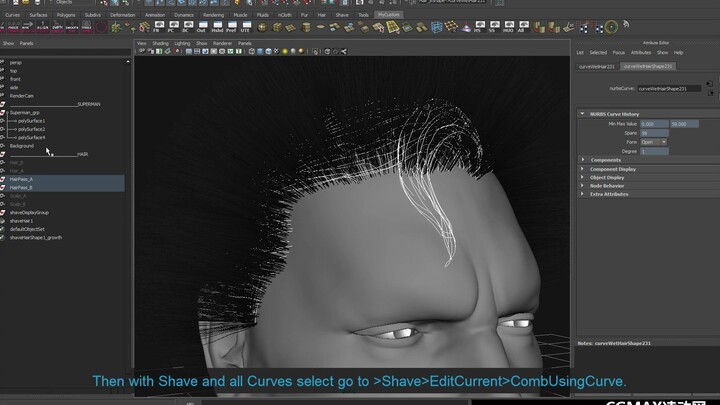
Task: Click the SS shelf button
Action: 495,27
